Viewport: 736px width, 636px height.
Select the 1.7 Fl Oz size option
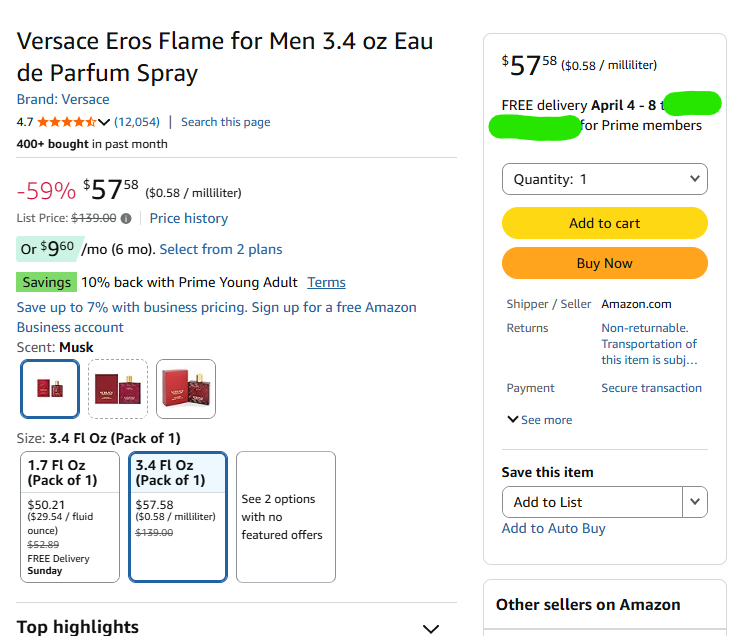[70, 517]
